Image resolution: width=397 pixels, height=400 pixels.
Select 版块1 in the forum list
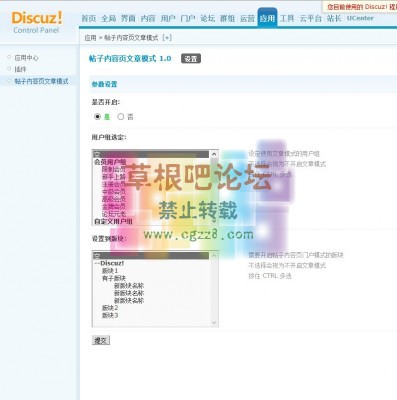click(x=110, y=271)
